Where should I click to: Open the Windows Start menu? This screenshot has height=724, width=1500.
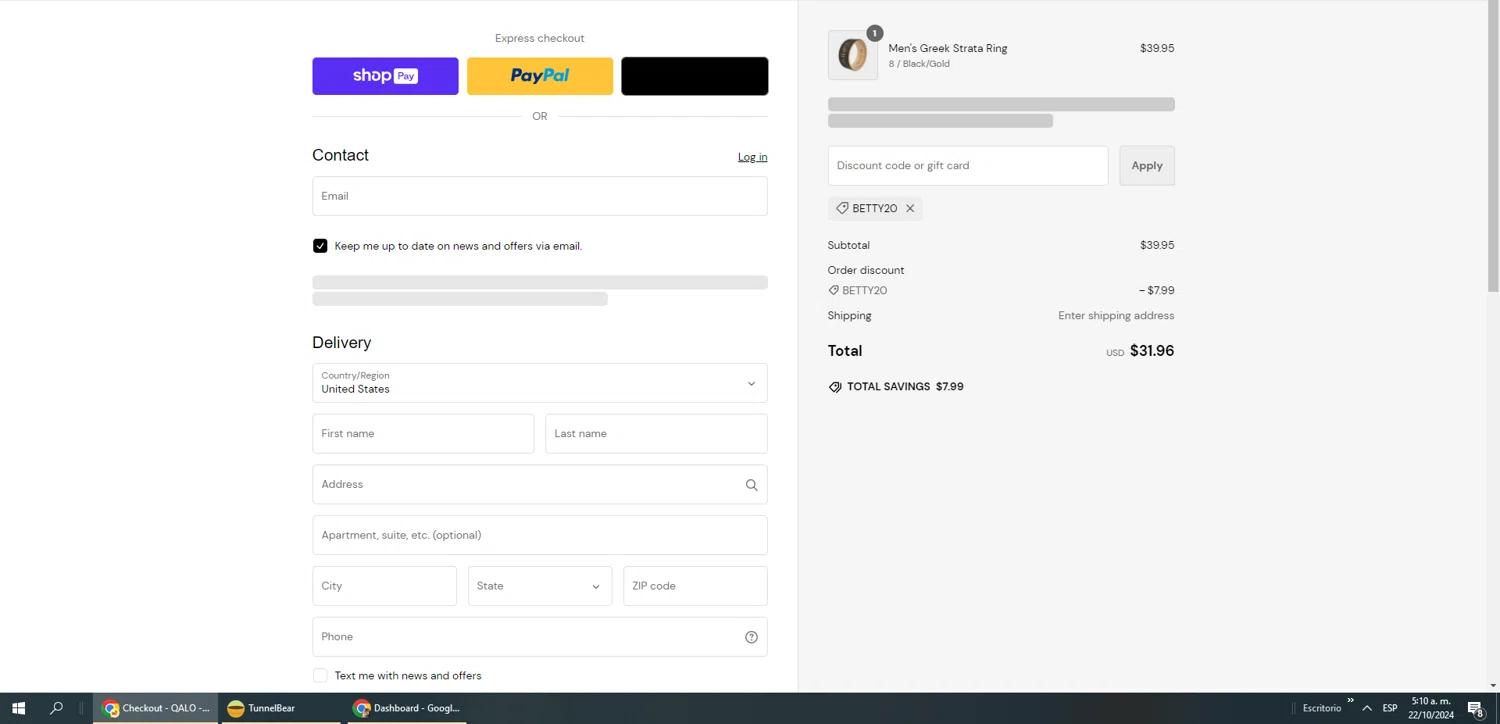coord(18,708)
